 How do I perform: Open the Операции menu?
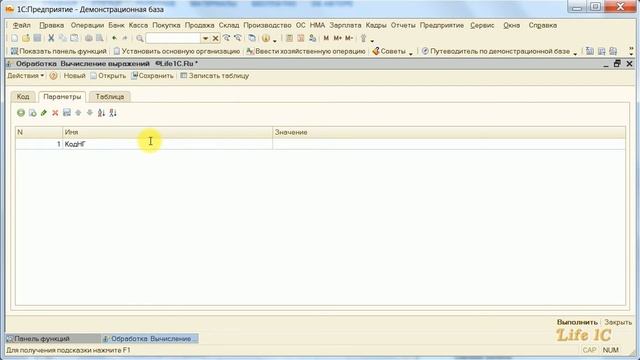87,25
